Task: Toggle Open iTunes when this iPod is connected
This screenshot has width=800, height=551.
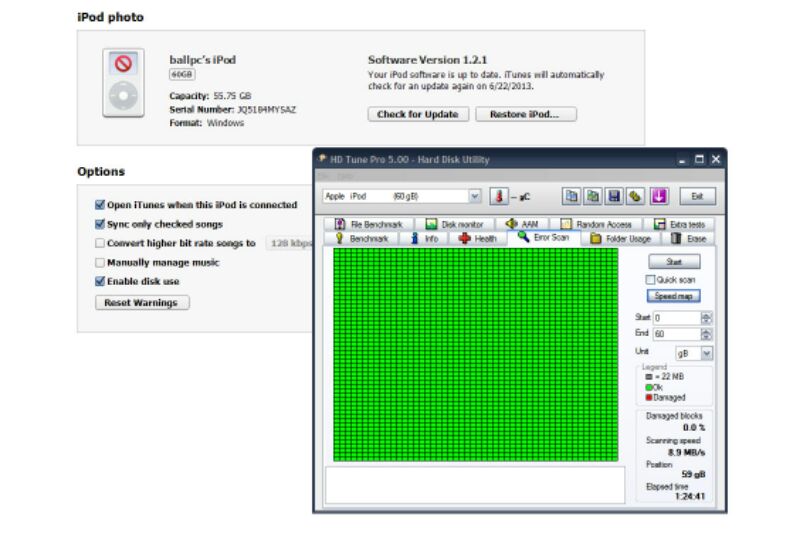Action: (100, 205)
